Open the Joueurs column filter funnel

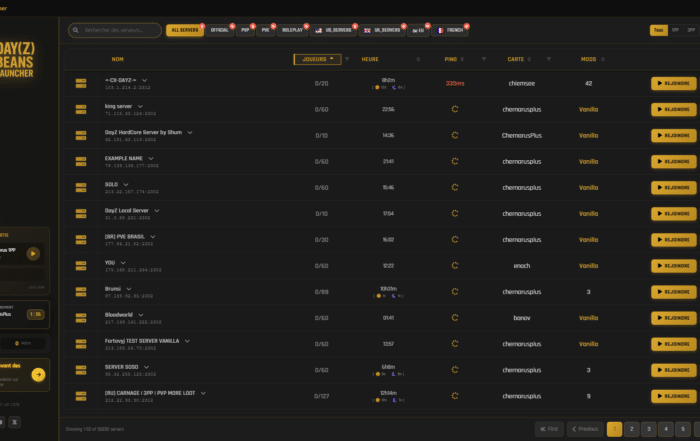pos(347,59)
